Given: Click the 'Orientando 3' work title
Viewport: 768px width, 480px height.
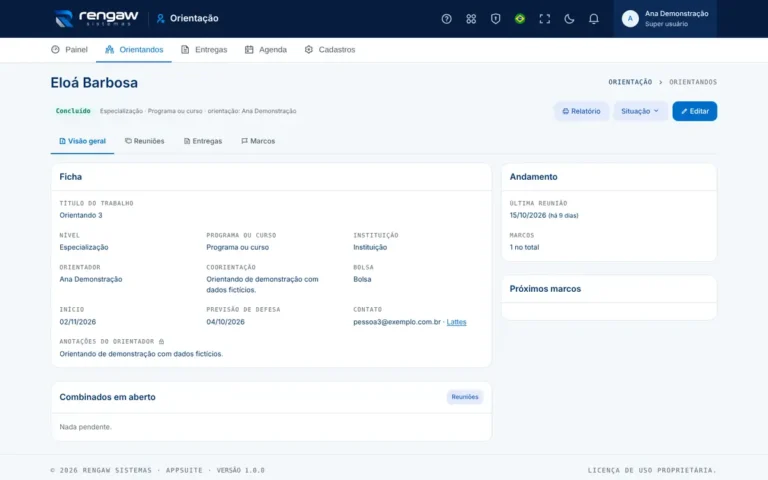Looking at the screenshot, I should [81, 215].
